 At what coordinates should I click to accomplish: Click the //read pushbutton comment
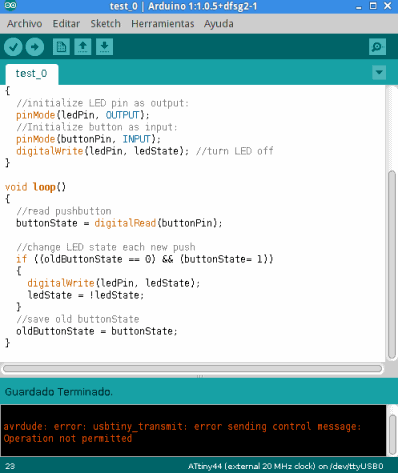64,211
